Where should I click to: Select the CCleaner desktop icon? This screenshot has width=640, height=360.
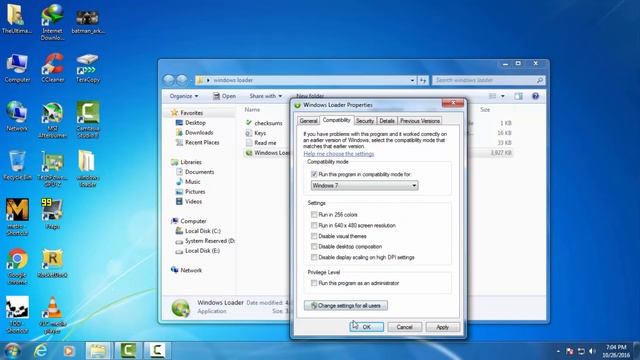(53, 68)
